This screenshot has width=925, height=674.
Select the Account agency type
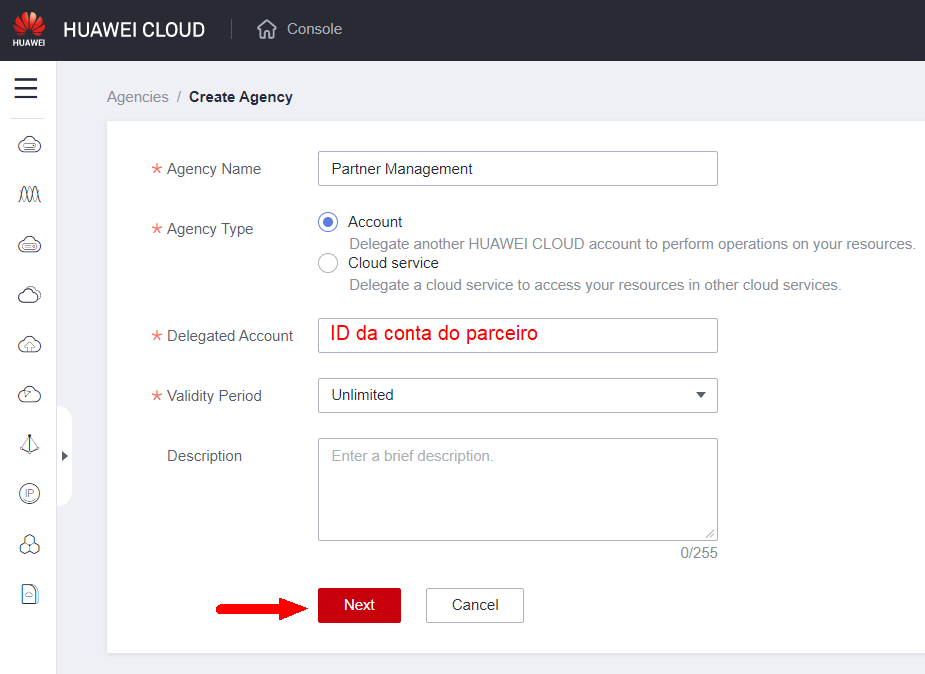coord(328,222)
